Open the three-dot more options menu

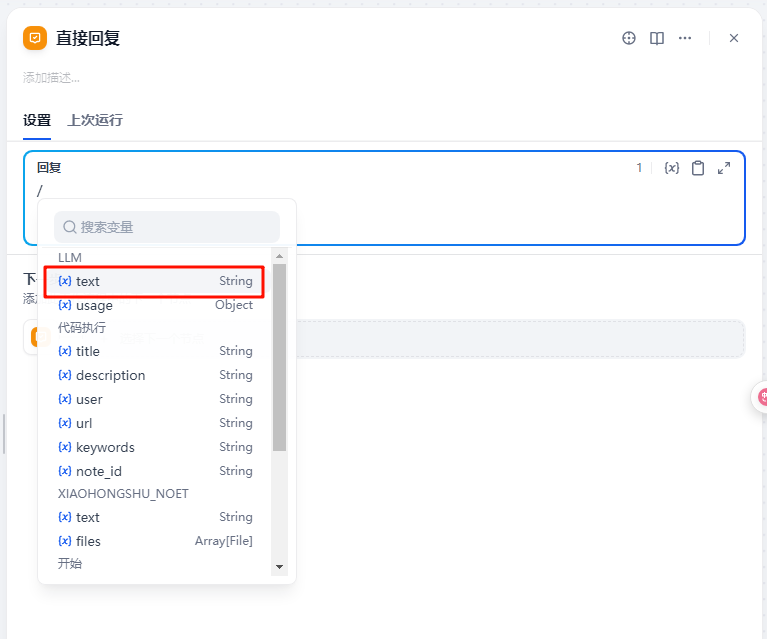[x=685, y=38]
